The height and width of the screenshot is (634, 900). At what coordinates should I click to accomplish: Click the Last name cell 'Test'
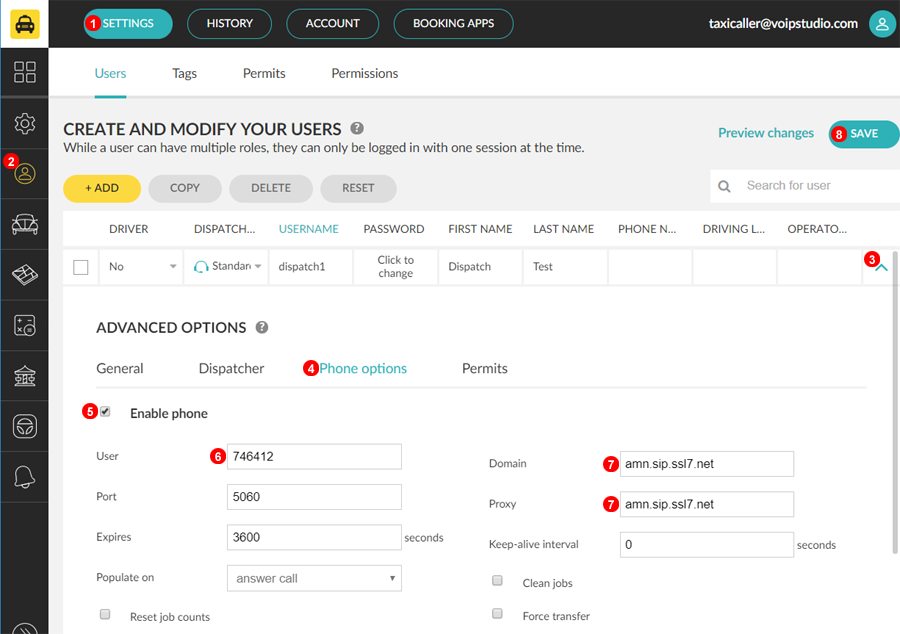565,267
